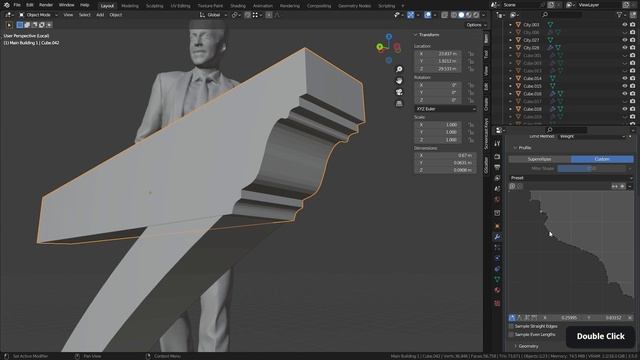Select material preview shading mode

click(x=469, y=15)
